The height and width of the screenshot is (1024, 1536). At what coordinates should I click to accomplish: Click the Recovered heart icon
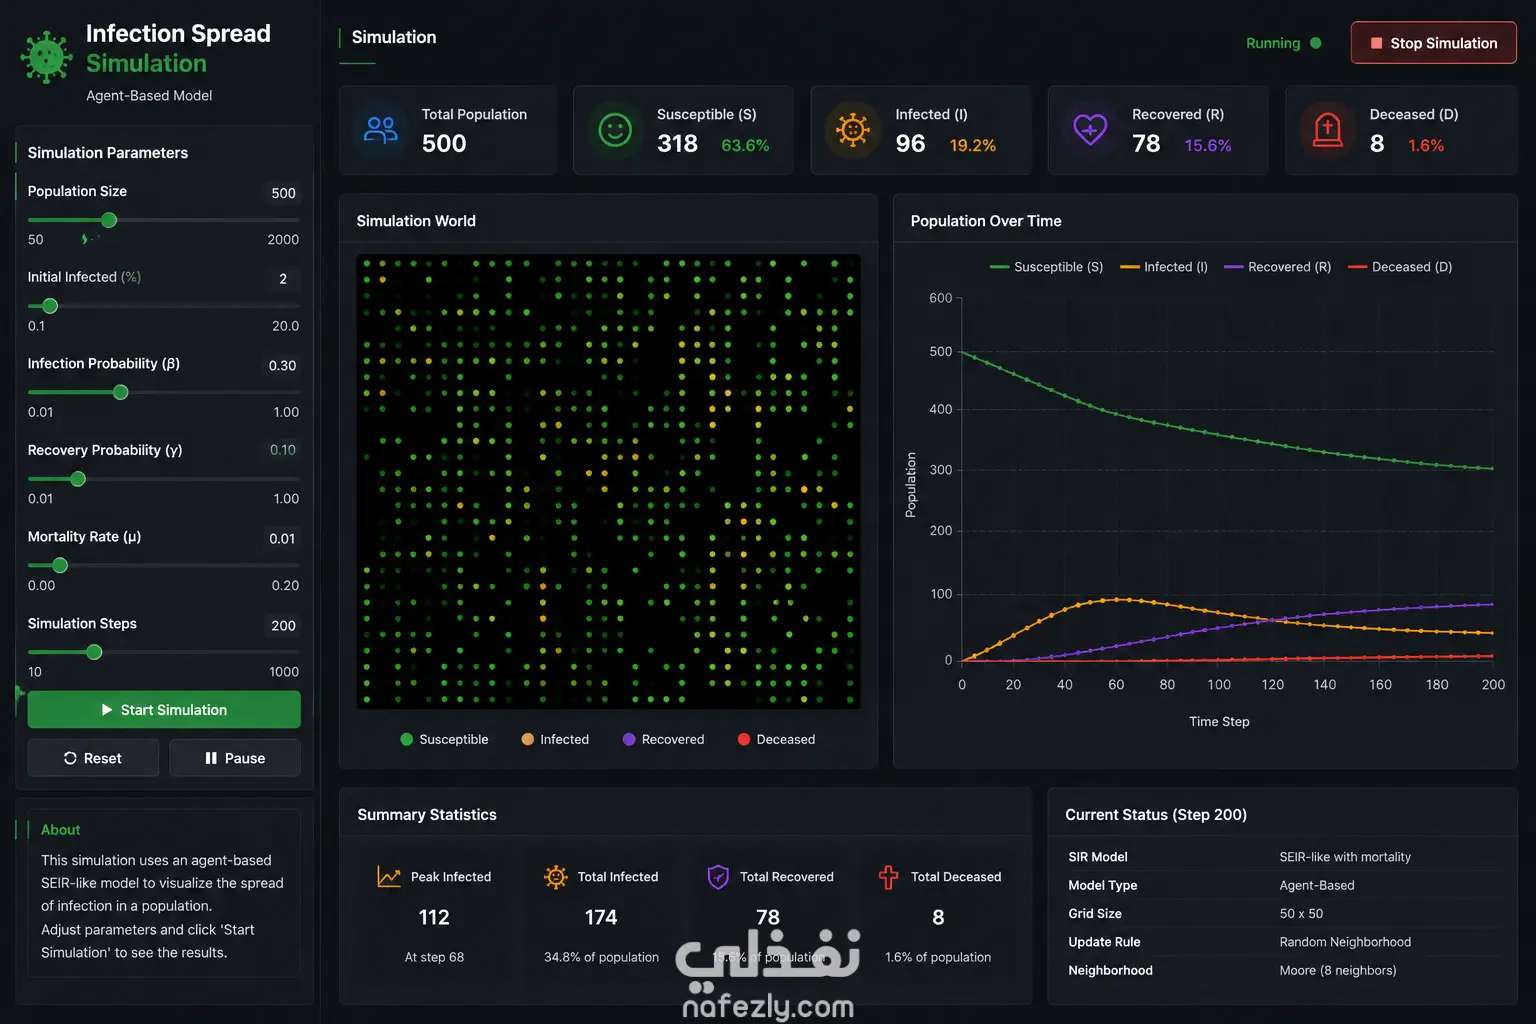click(x=1090, y=129)
